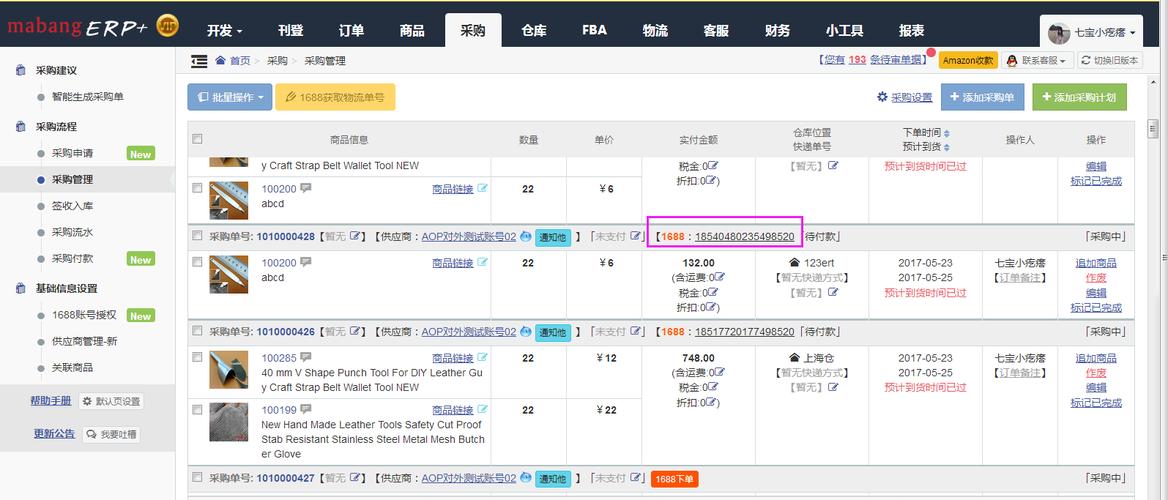Open the 批量操作 dropdown
This screenshot has width=1168, height=500.
click(229, 97)
